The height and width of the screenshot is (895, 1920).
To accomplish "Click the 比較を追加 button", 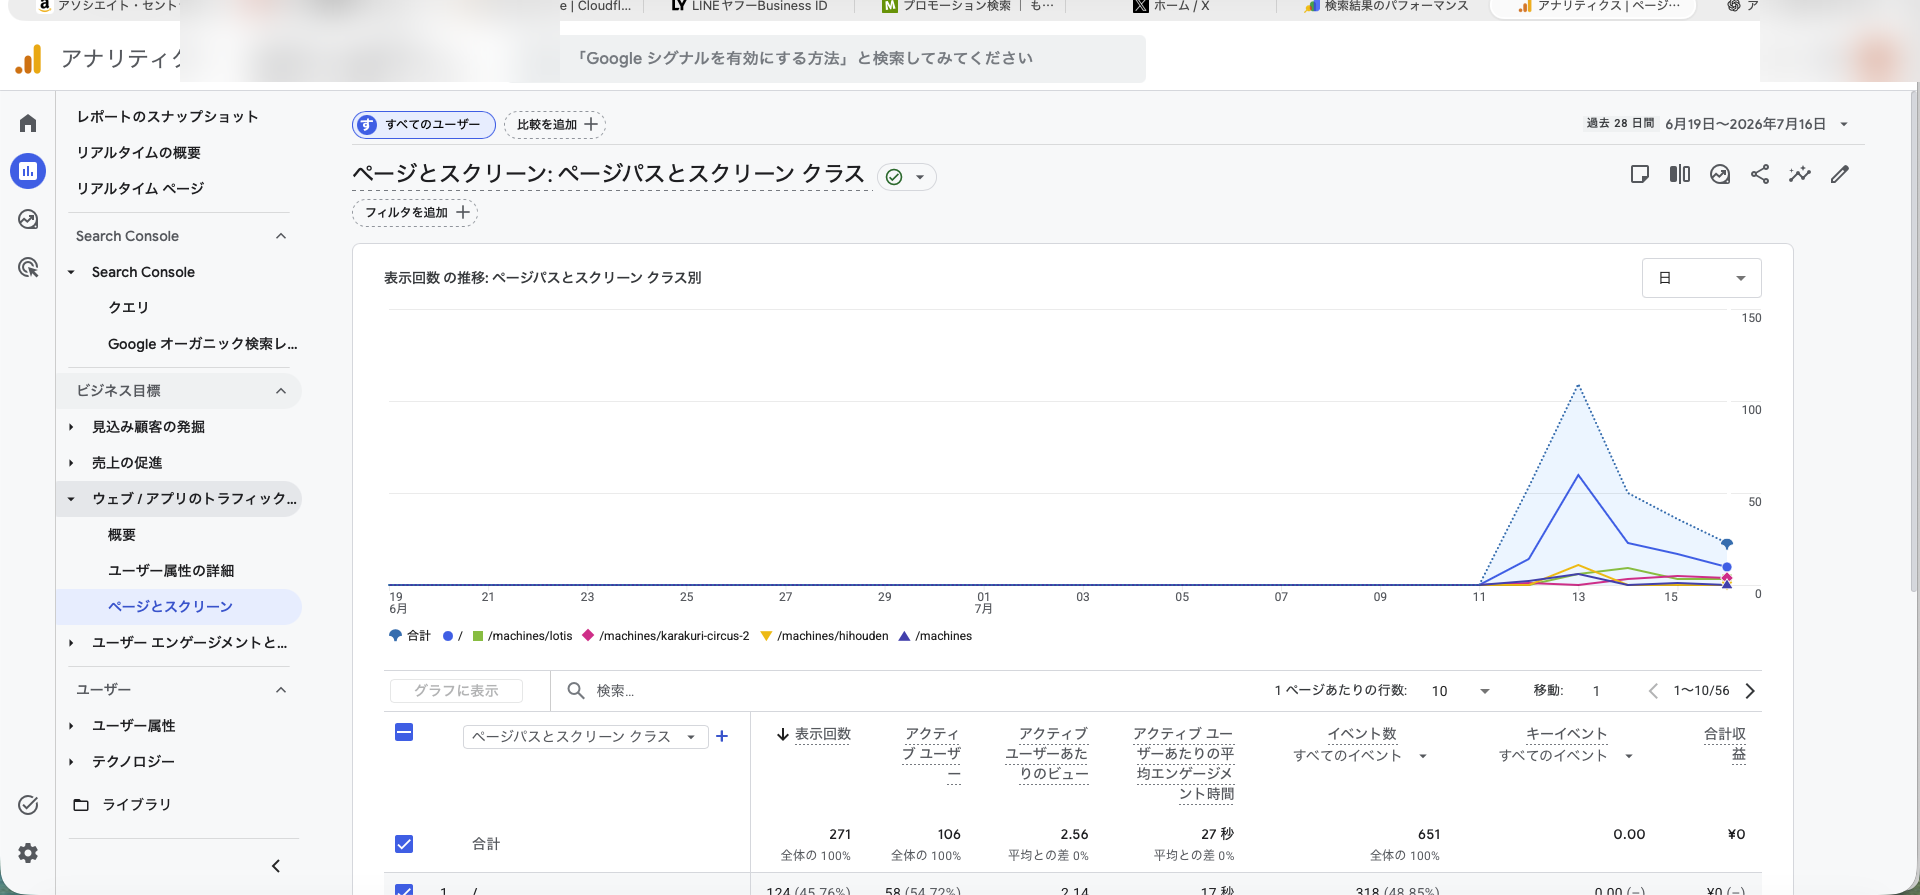I will tap(555, 124).
